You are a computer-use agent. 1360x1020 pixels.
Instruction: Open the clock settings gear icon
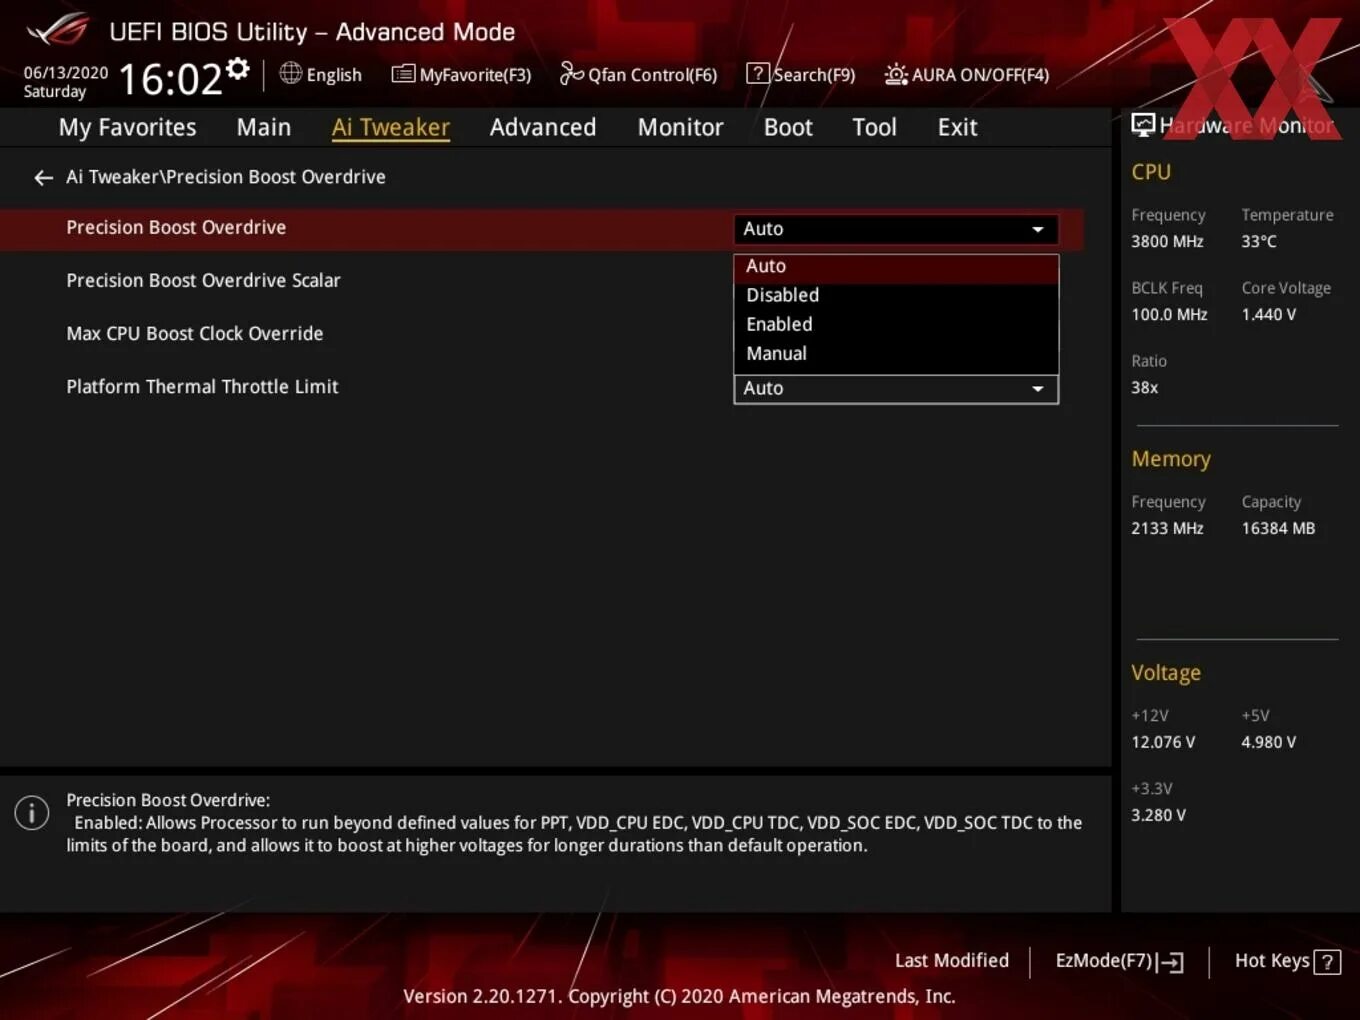click(x=238, y=68)
